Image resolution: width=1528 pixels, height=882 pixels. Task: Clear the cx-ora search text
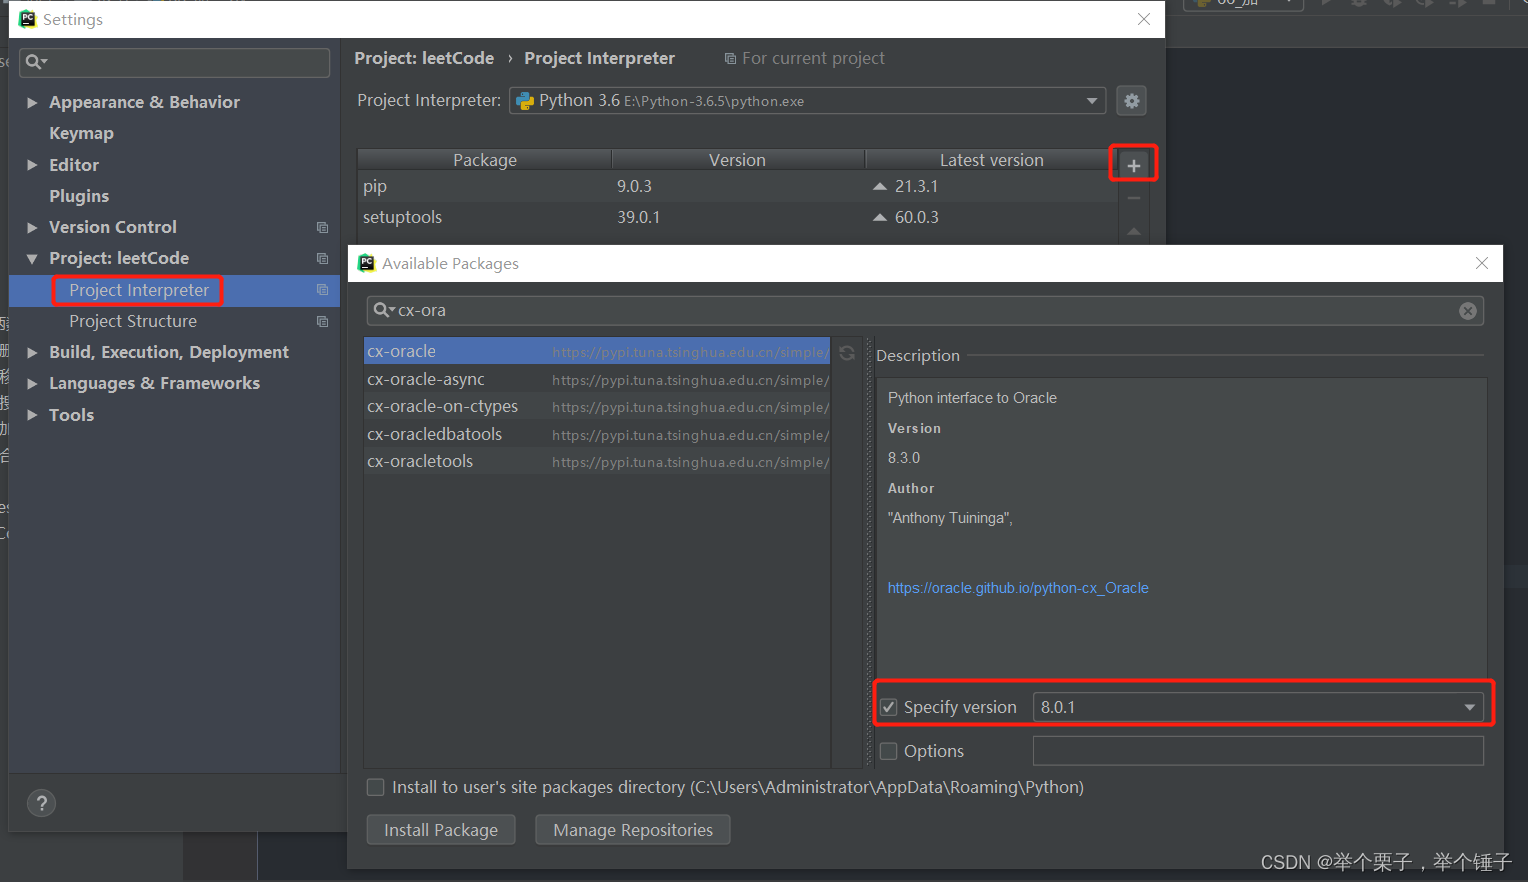[x=1467, y=311]
